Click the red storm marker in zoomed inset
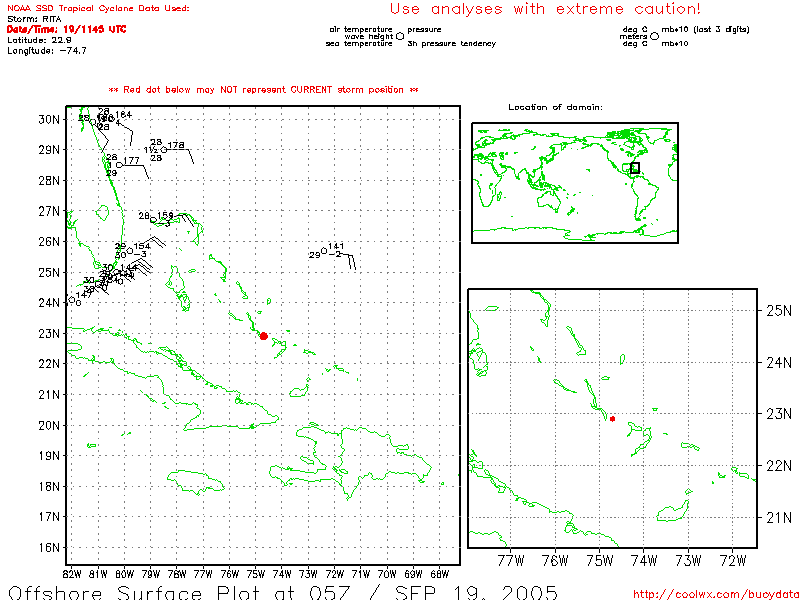 [x=612, y=419]
